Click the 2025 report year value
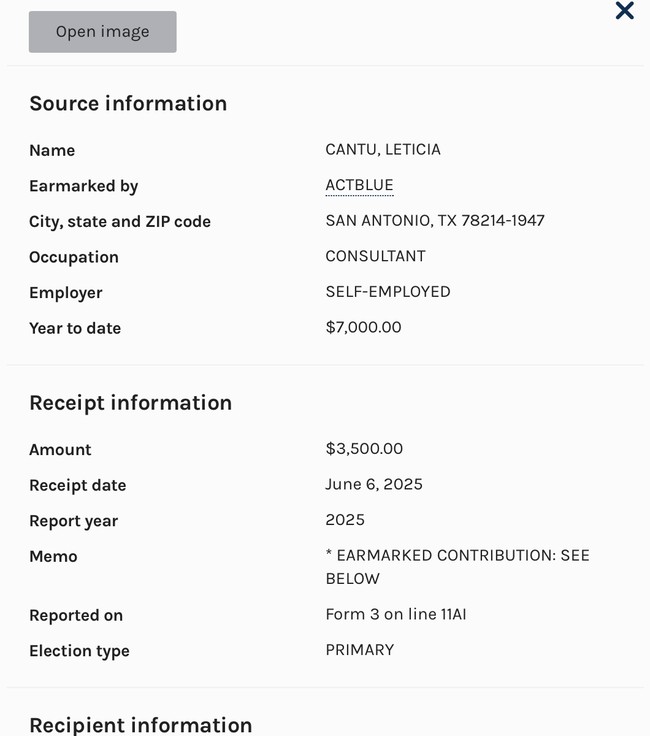This screenshot has height=736, width=650. coord(345,520)
